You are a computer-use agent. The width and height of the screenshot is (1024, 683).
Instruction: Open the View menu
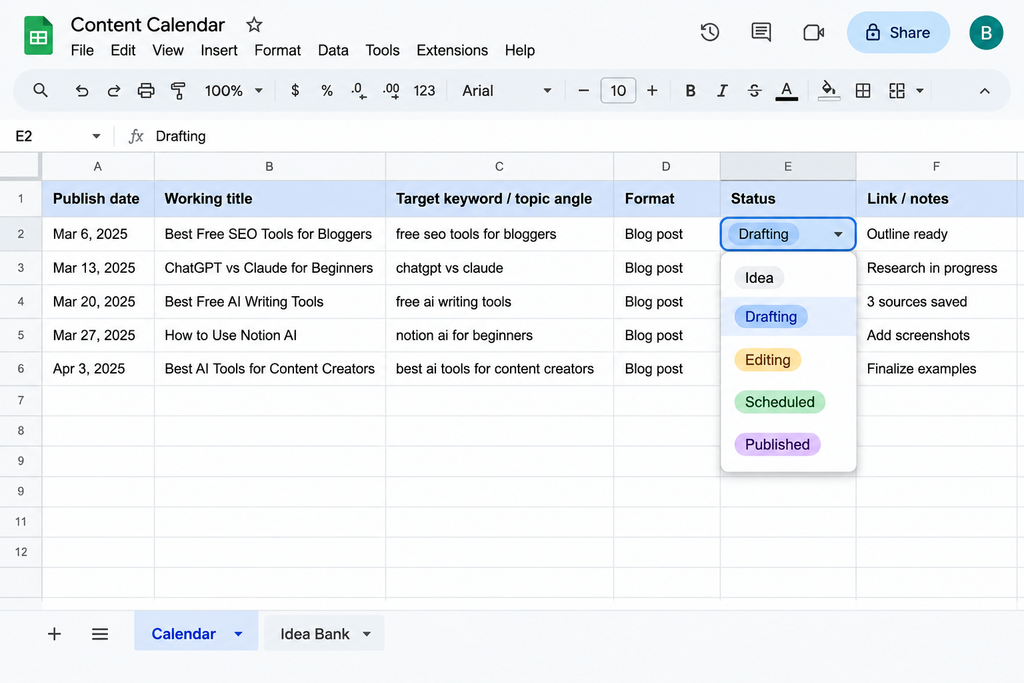tap(168, 50)
